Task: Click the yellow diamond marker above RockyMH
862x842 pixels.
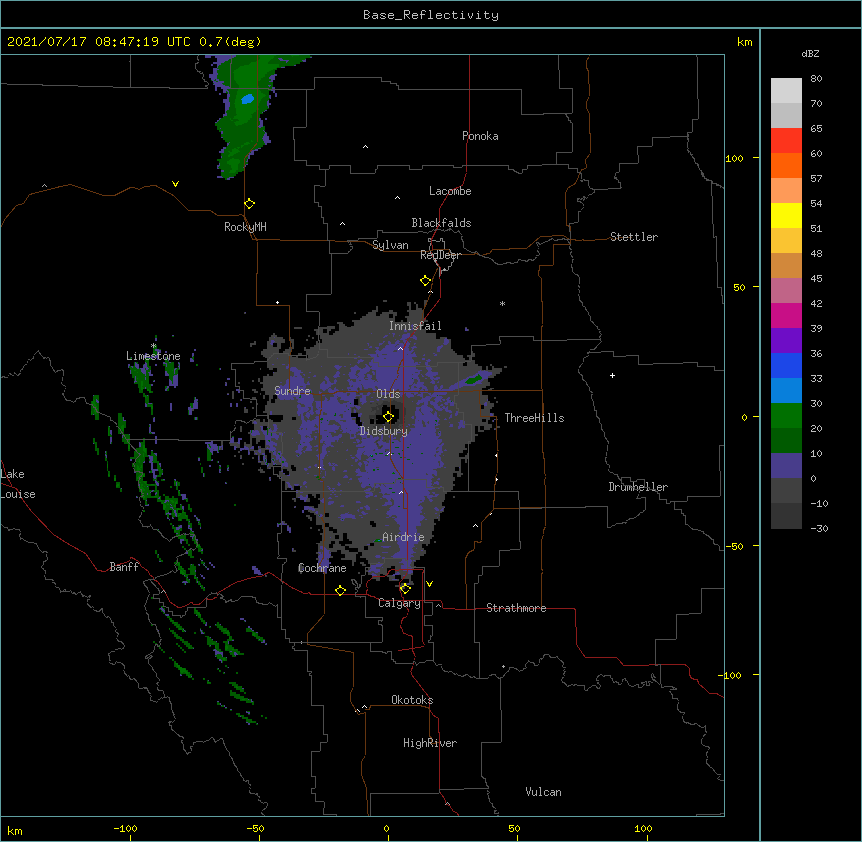Action: (x=250, y=204)
